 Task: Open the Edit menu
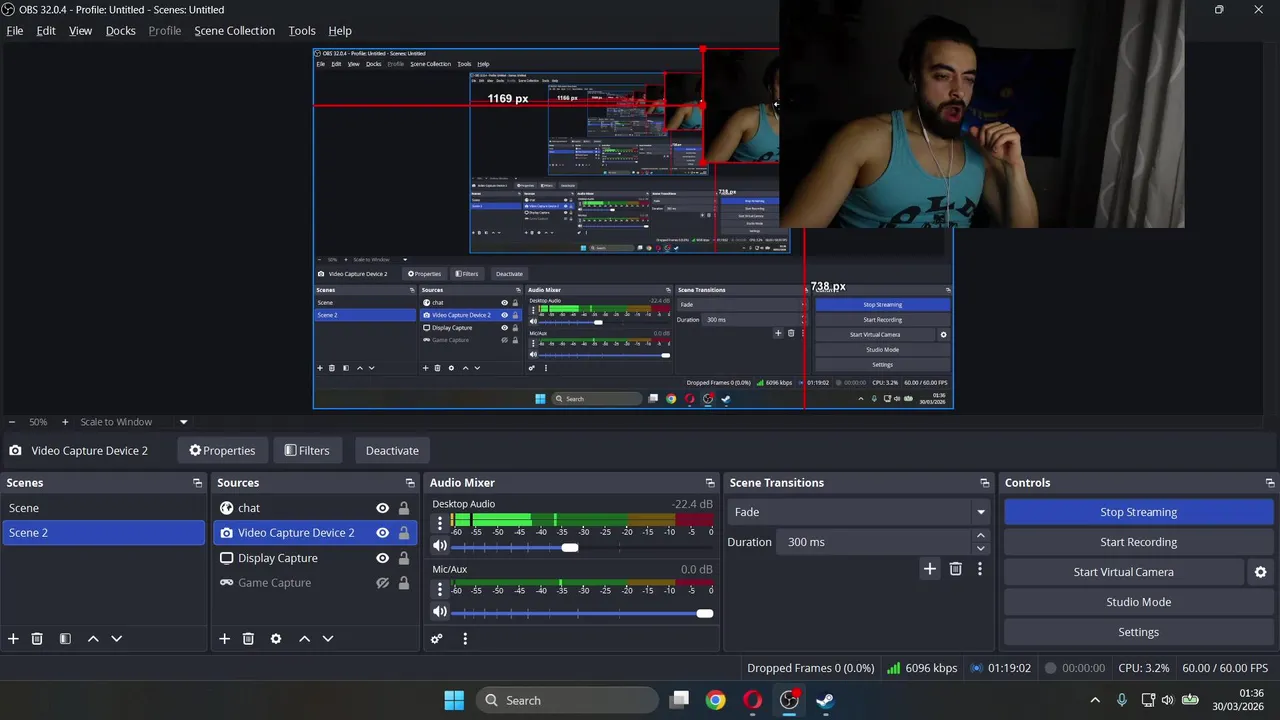coord(46,31)
